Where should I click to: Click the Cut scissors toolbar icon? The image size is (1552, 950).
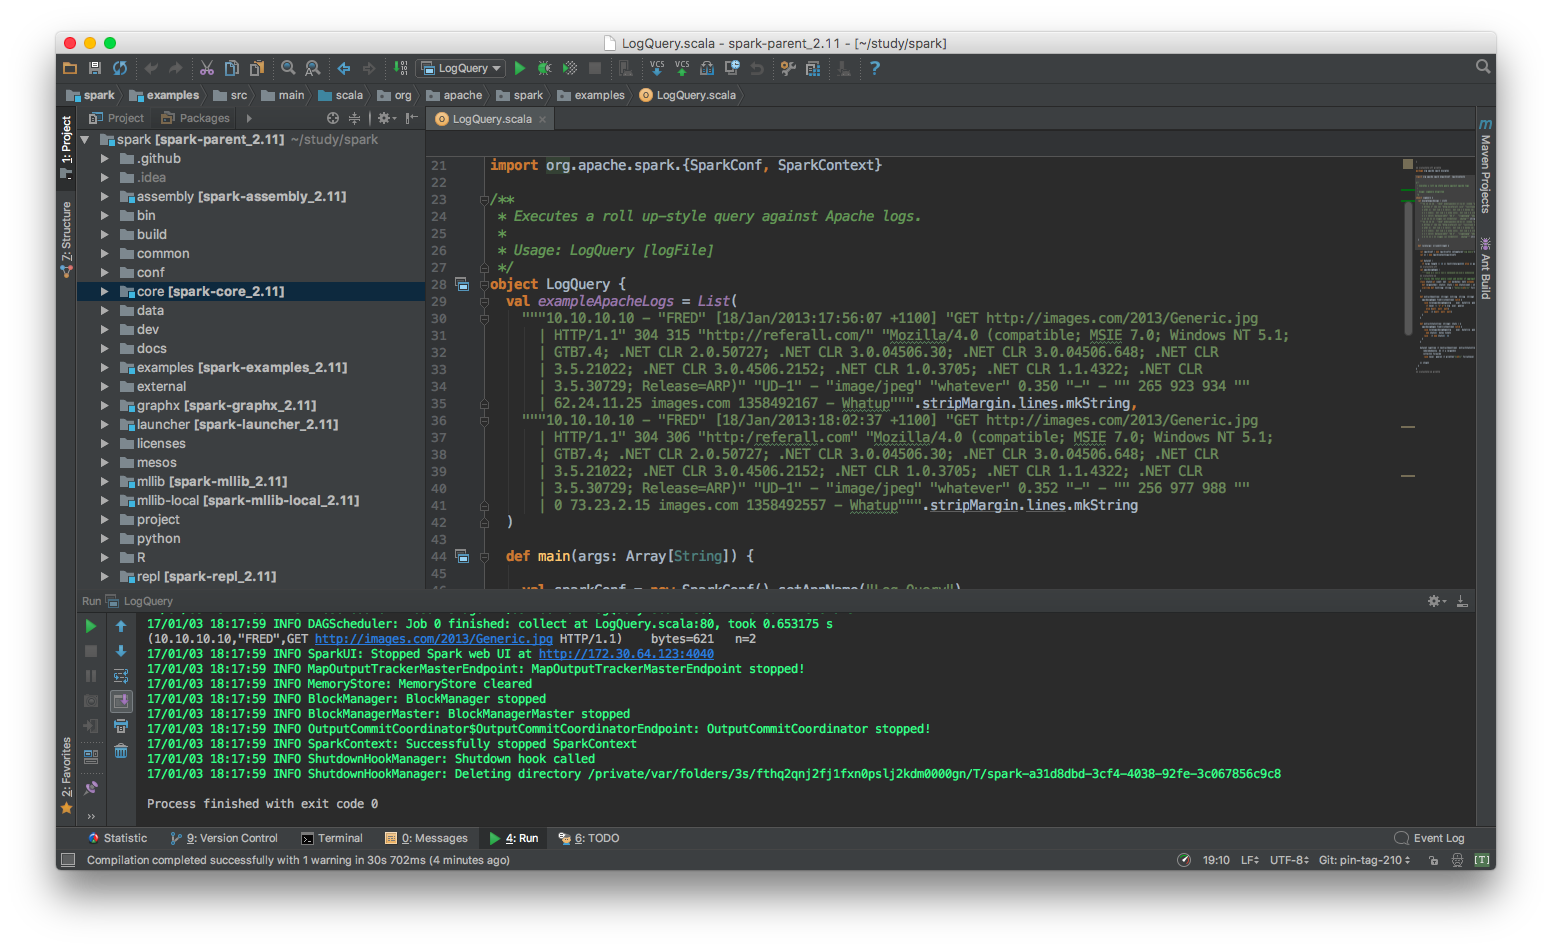tap(207, 68)
